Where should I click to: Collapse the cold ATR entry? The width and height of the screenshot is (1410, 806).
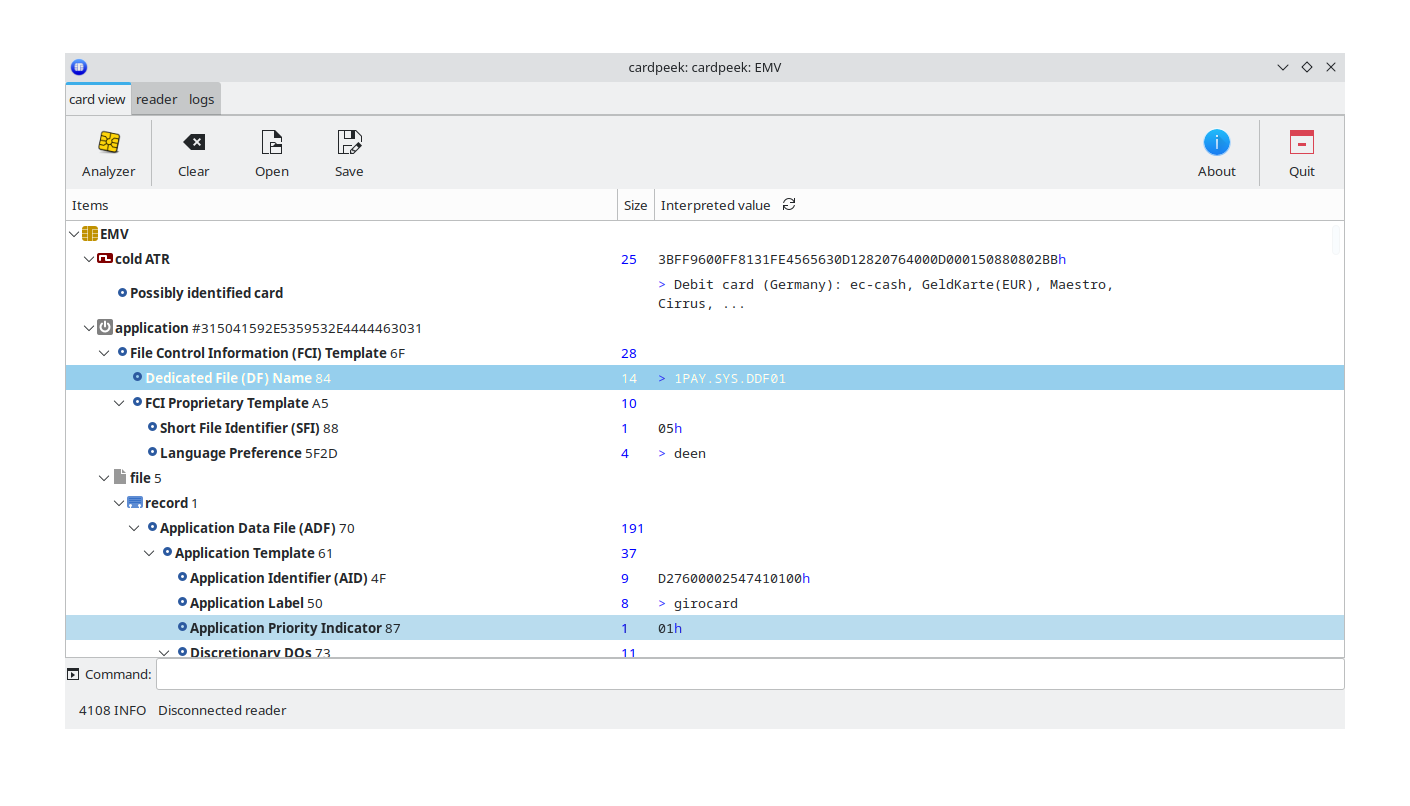(88, 258)
